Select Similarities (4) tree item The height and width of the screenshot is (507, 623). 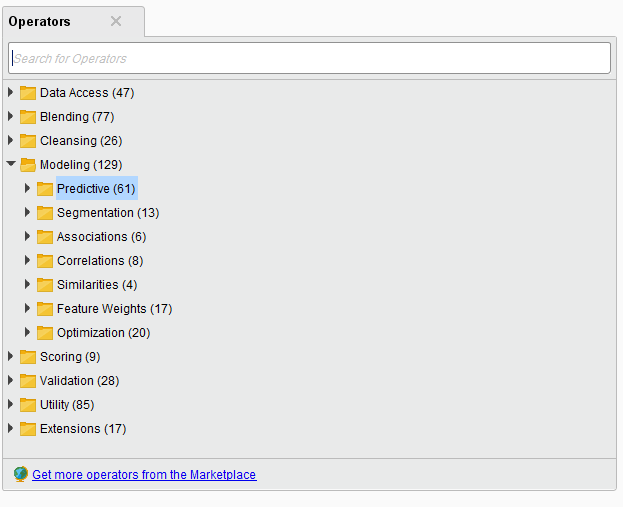(x=97, y=285)
